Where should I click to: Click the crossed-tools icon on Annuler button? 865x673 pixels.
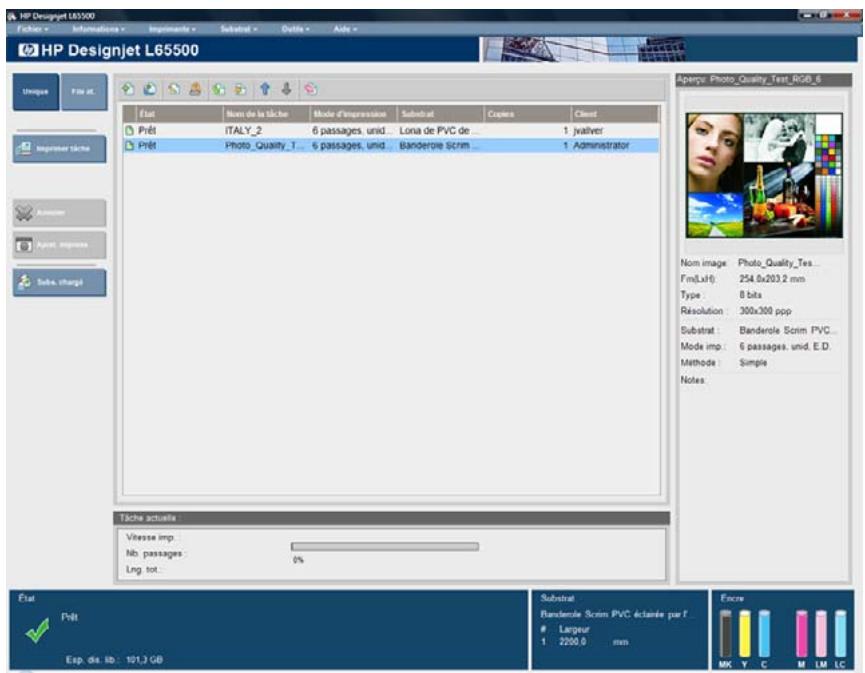24,213
